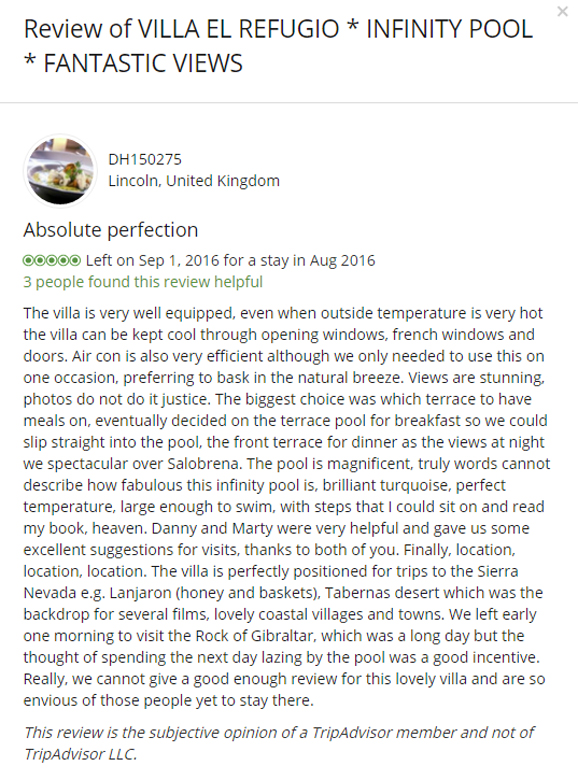The width and height of the screenshot is (578, 780).
Task: Click the 3 people found this helpful text
Action: (x=143, y=282)
